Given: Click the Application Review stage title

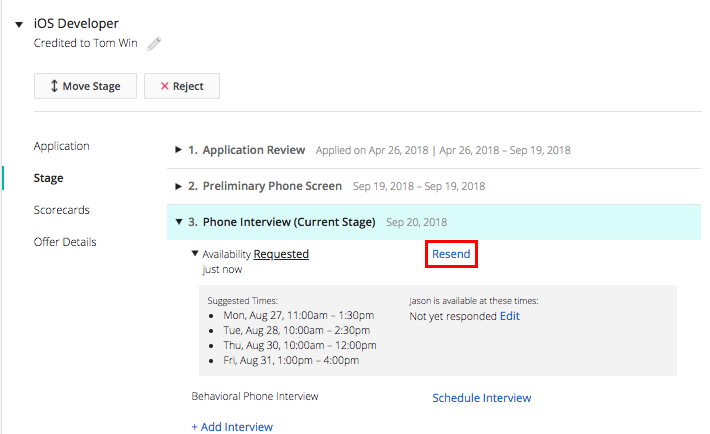Looking at the screenshot, I should (x=254, y=150).
